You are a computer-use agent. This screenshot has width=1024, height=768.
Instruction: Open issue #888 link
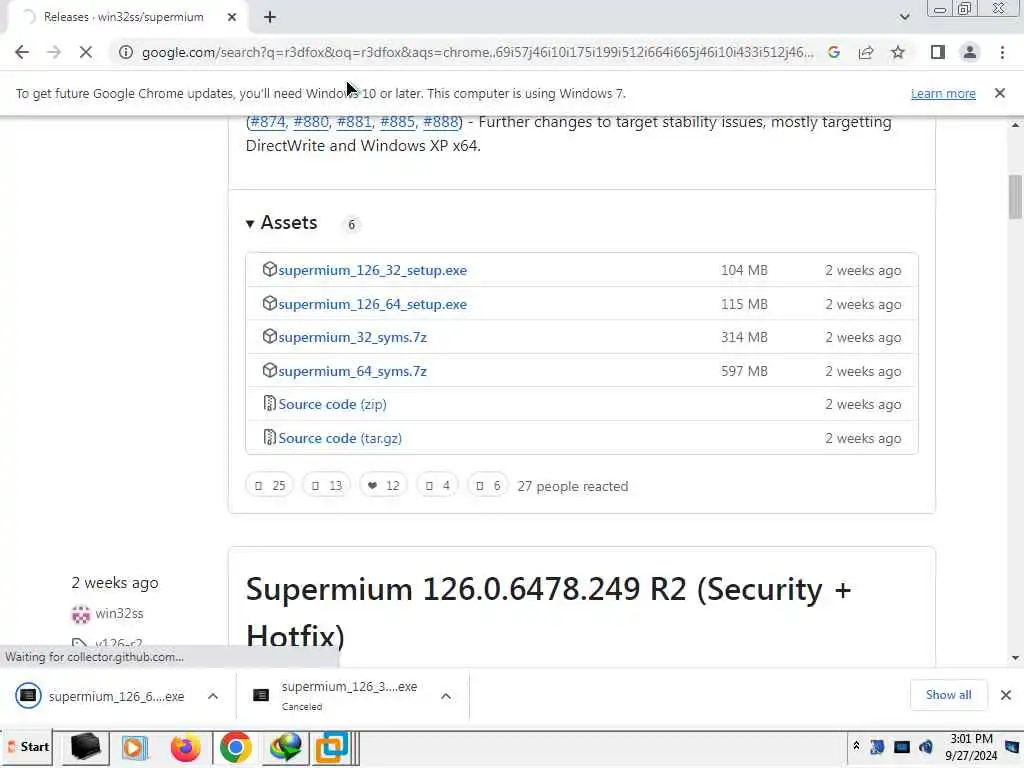point(441,122)
